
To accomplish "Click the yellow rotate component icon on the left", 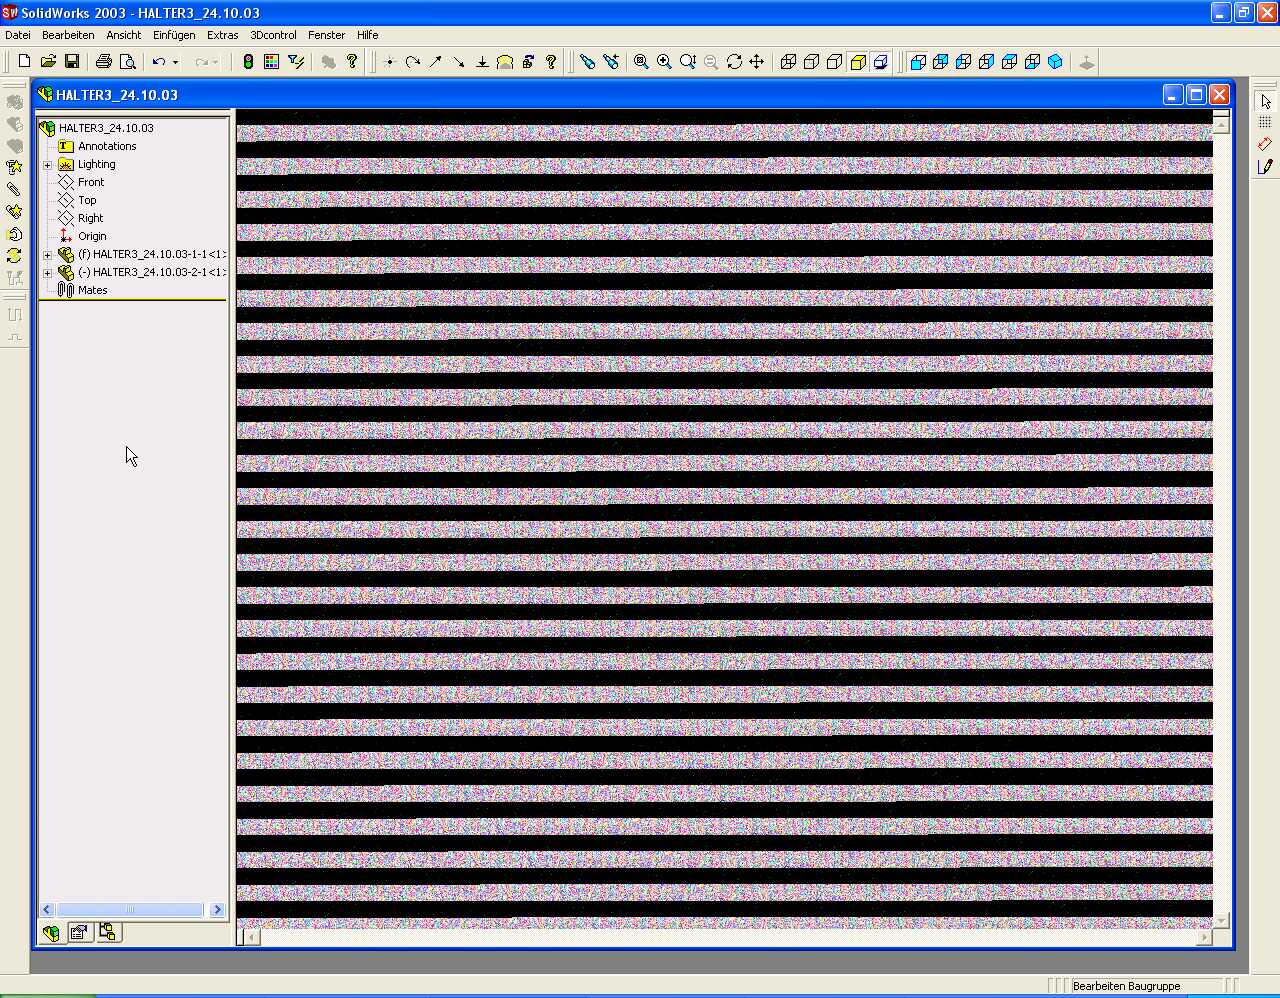I will (14, 256).
